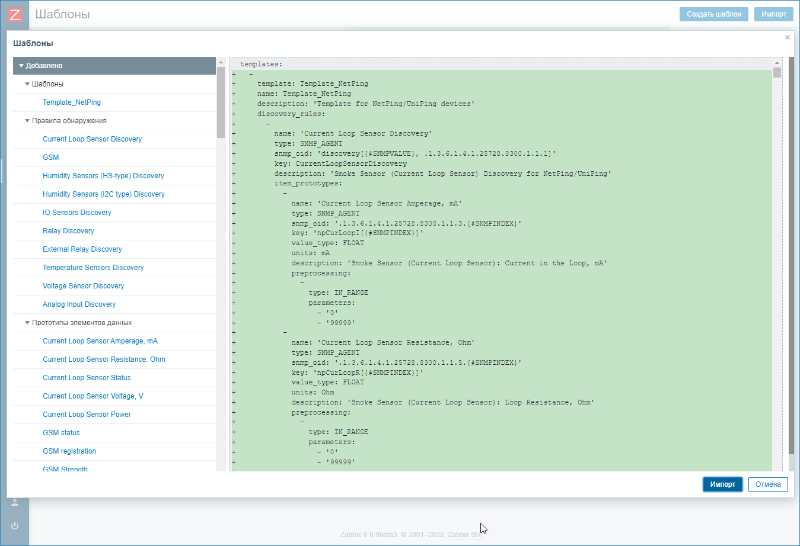Select Voltage Sensor Discovery
Viewport: 800px width, 546px height.
[x=83, y=286]
